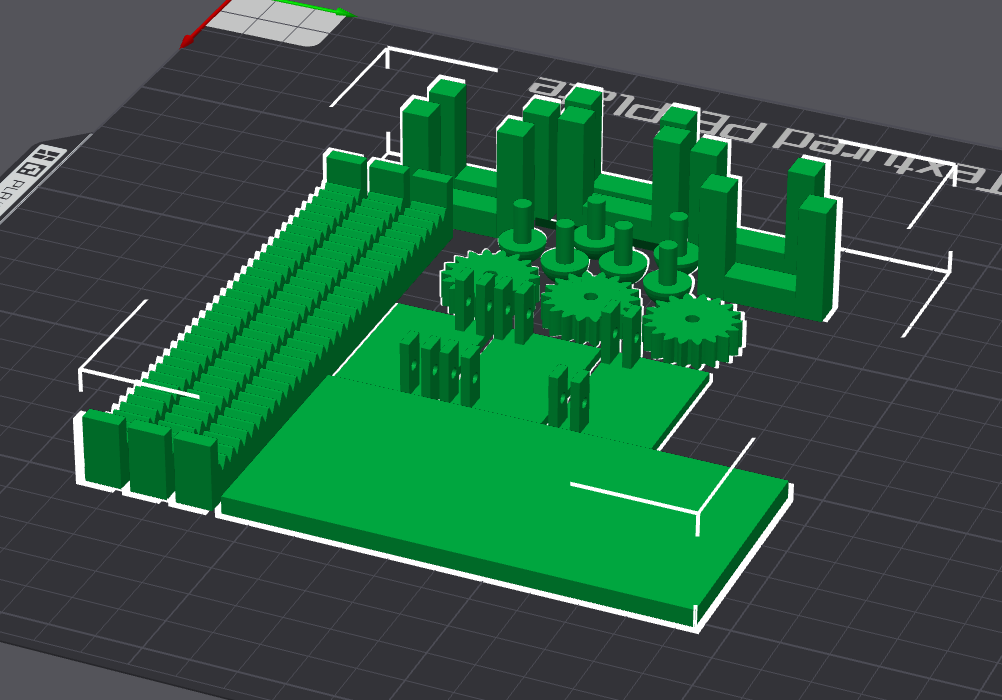Select the peg with flange behind the left gear
Viewport: 1002px width, 700px height.
click(x=523, y=231)
